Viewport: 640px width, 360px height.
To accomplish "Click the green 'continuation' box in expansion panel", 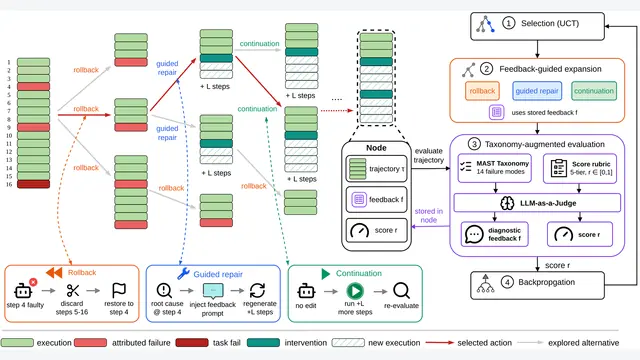I will click(x=594, y=91).
